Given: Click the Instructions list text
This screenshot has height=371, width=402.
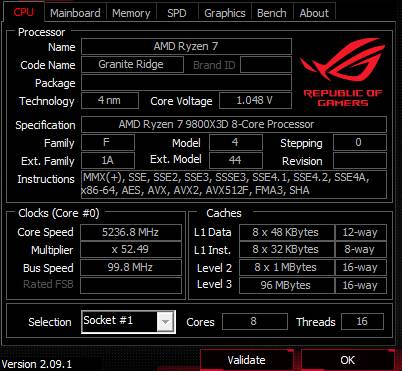Looking at the screenshot, I should [234, 184].
